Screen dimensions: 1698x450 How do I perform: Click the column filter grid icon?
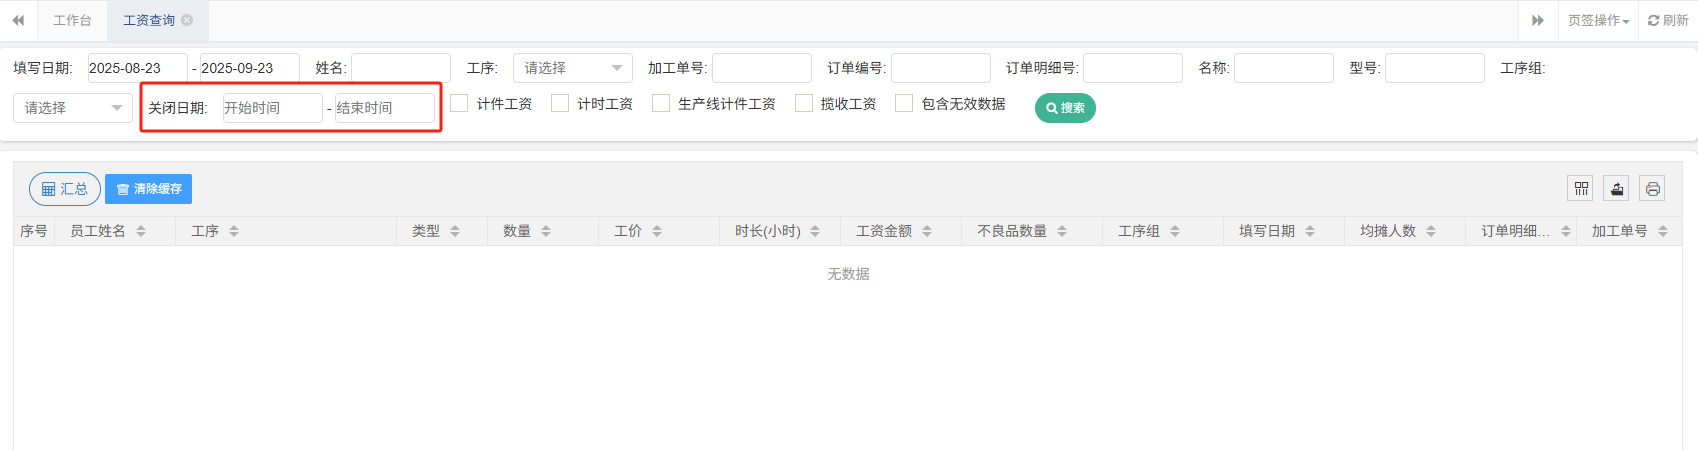click(1580, 189)
